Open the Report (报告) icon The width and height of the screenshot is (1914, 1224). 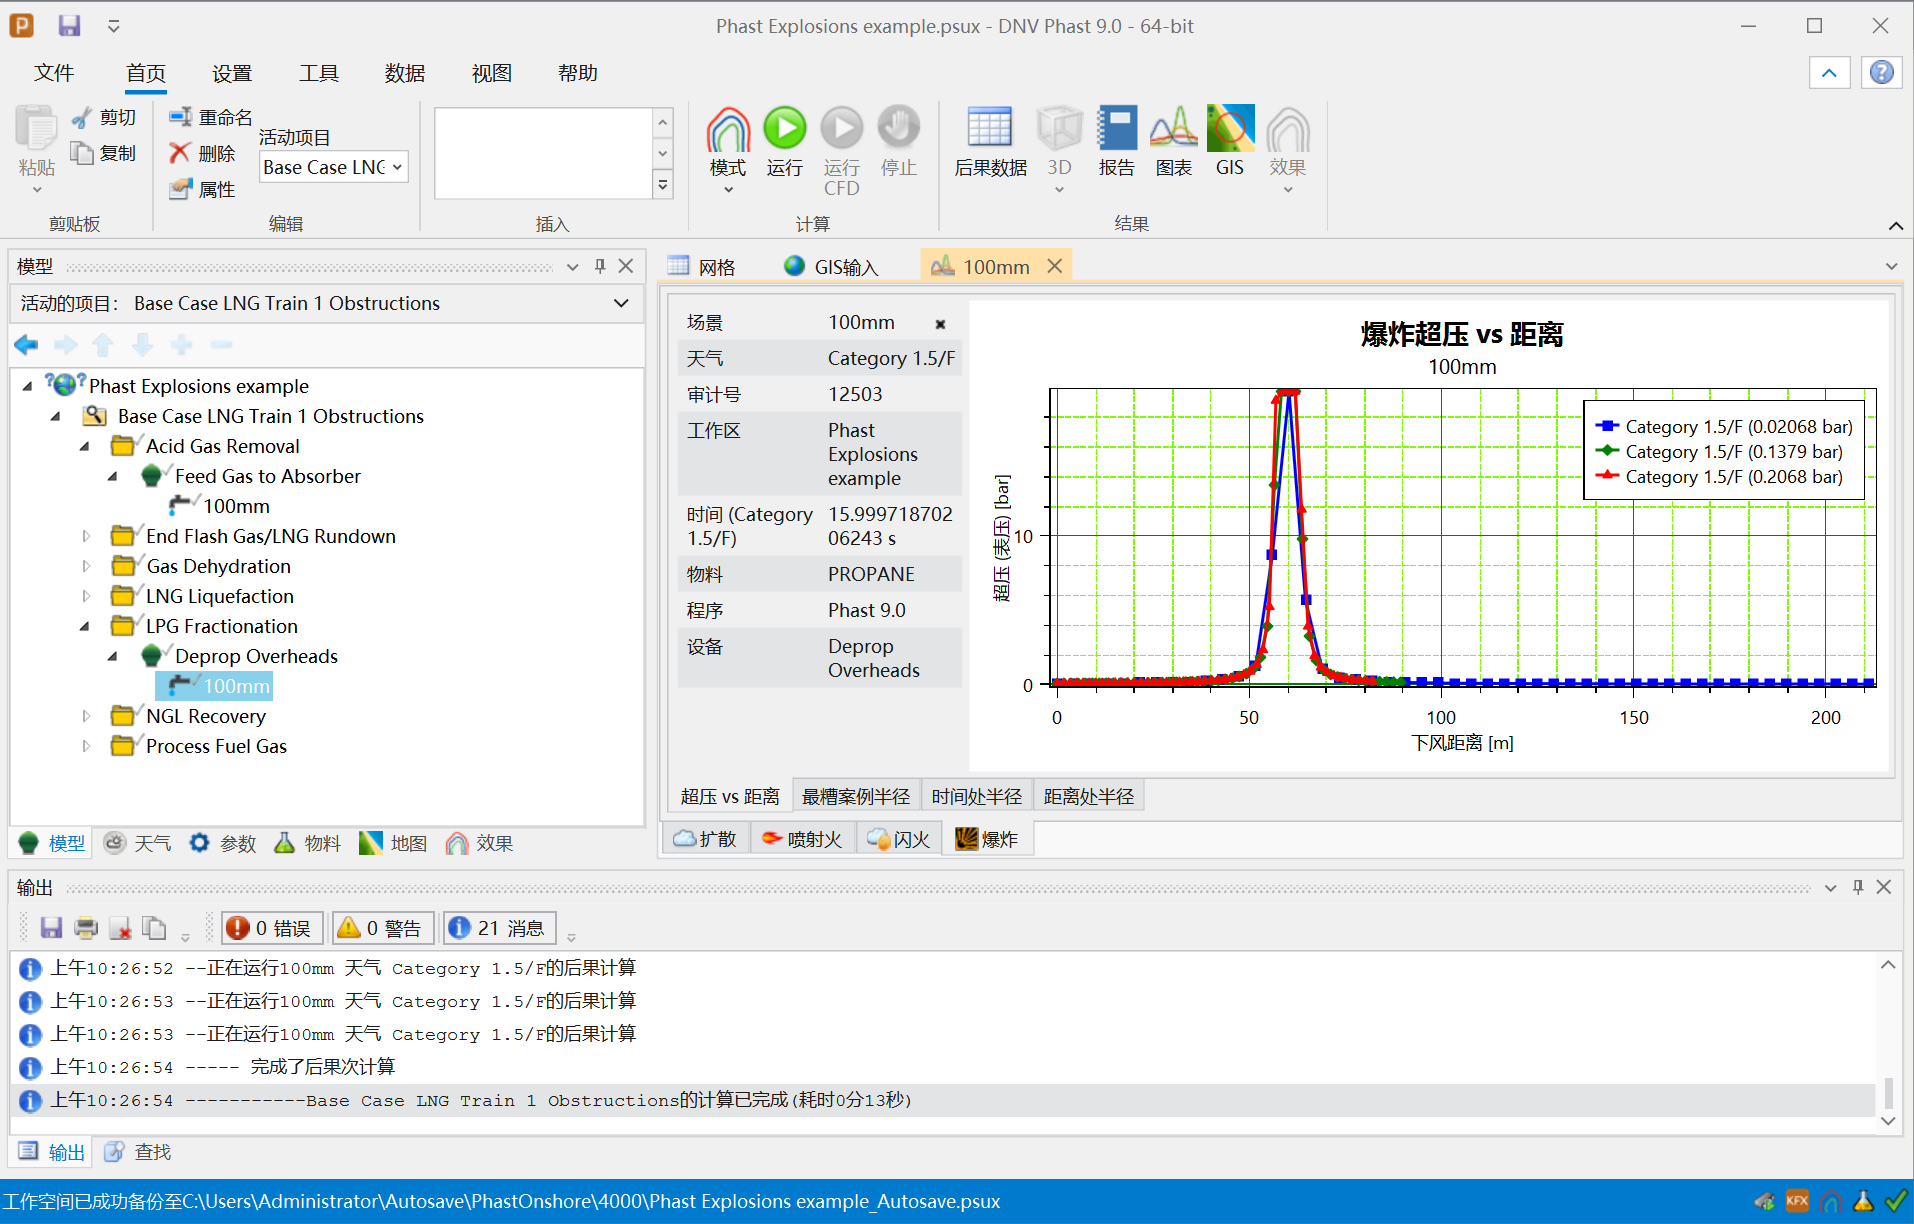[x=1116, y=130]
